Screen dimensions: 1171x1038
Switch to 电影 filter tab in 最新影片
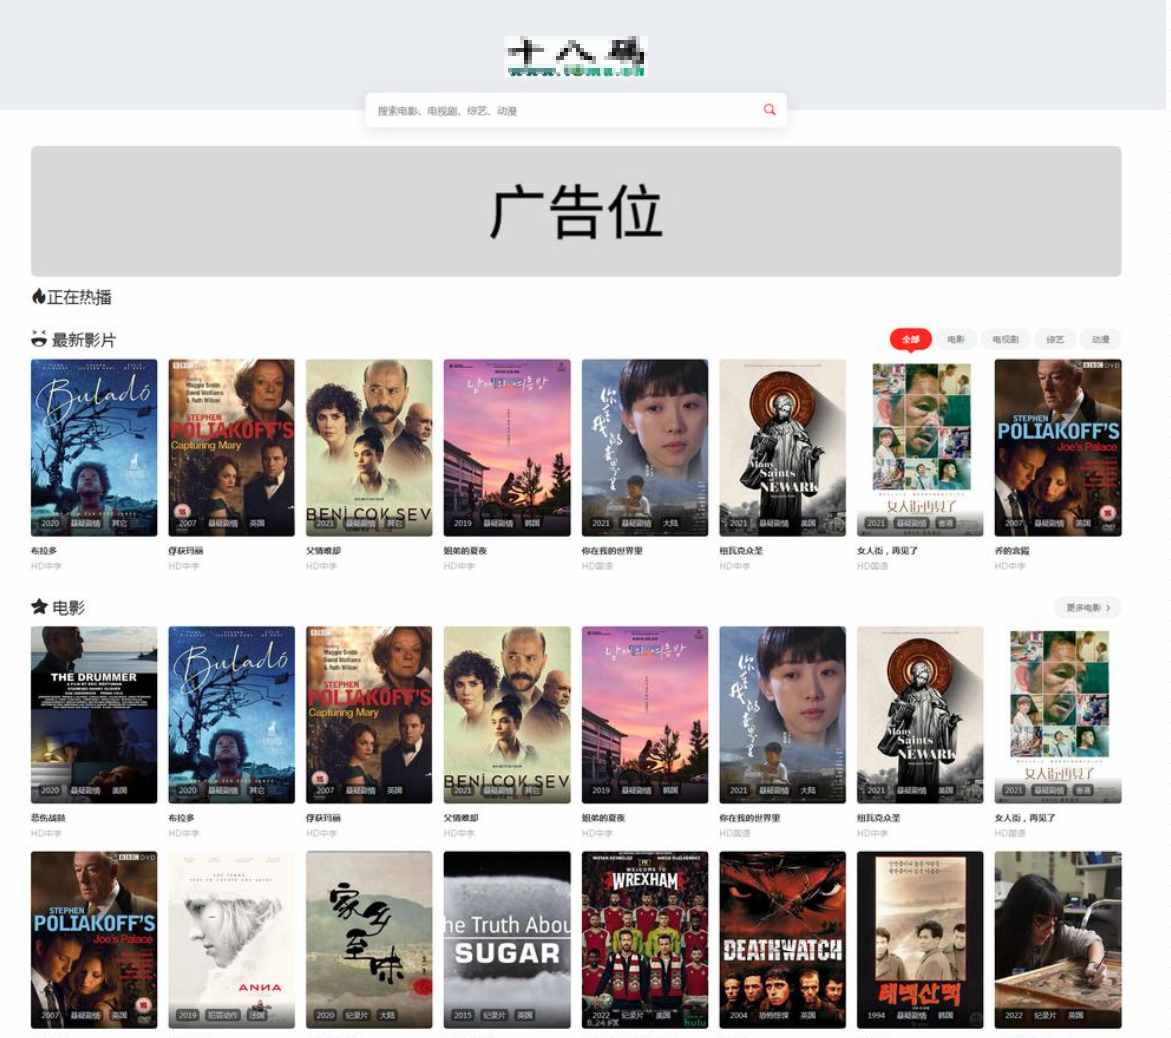pyautogui.click(x=956, y=339)
